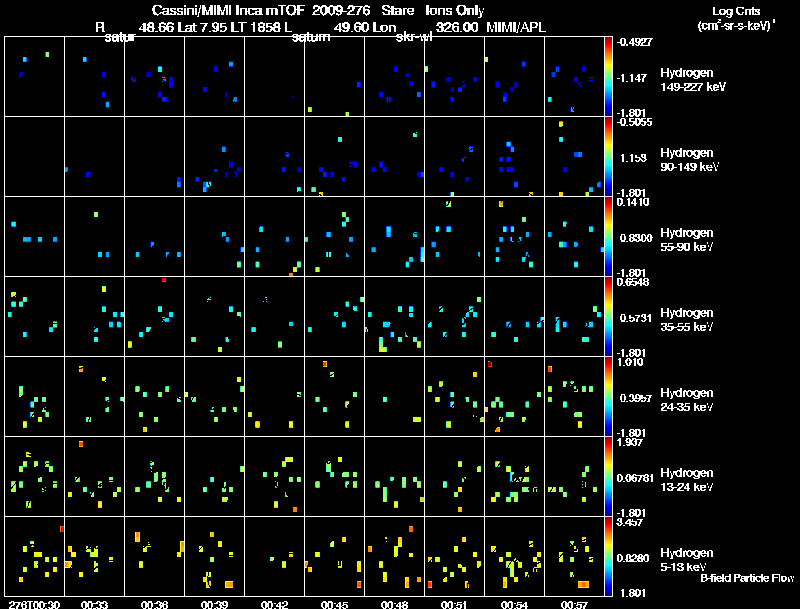Click the colorbar maximum value '3.457'
Image resolution: width=800 pixels, height=609 pixels.
(630, 522)
